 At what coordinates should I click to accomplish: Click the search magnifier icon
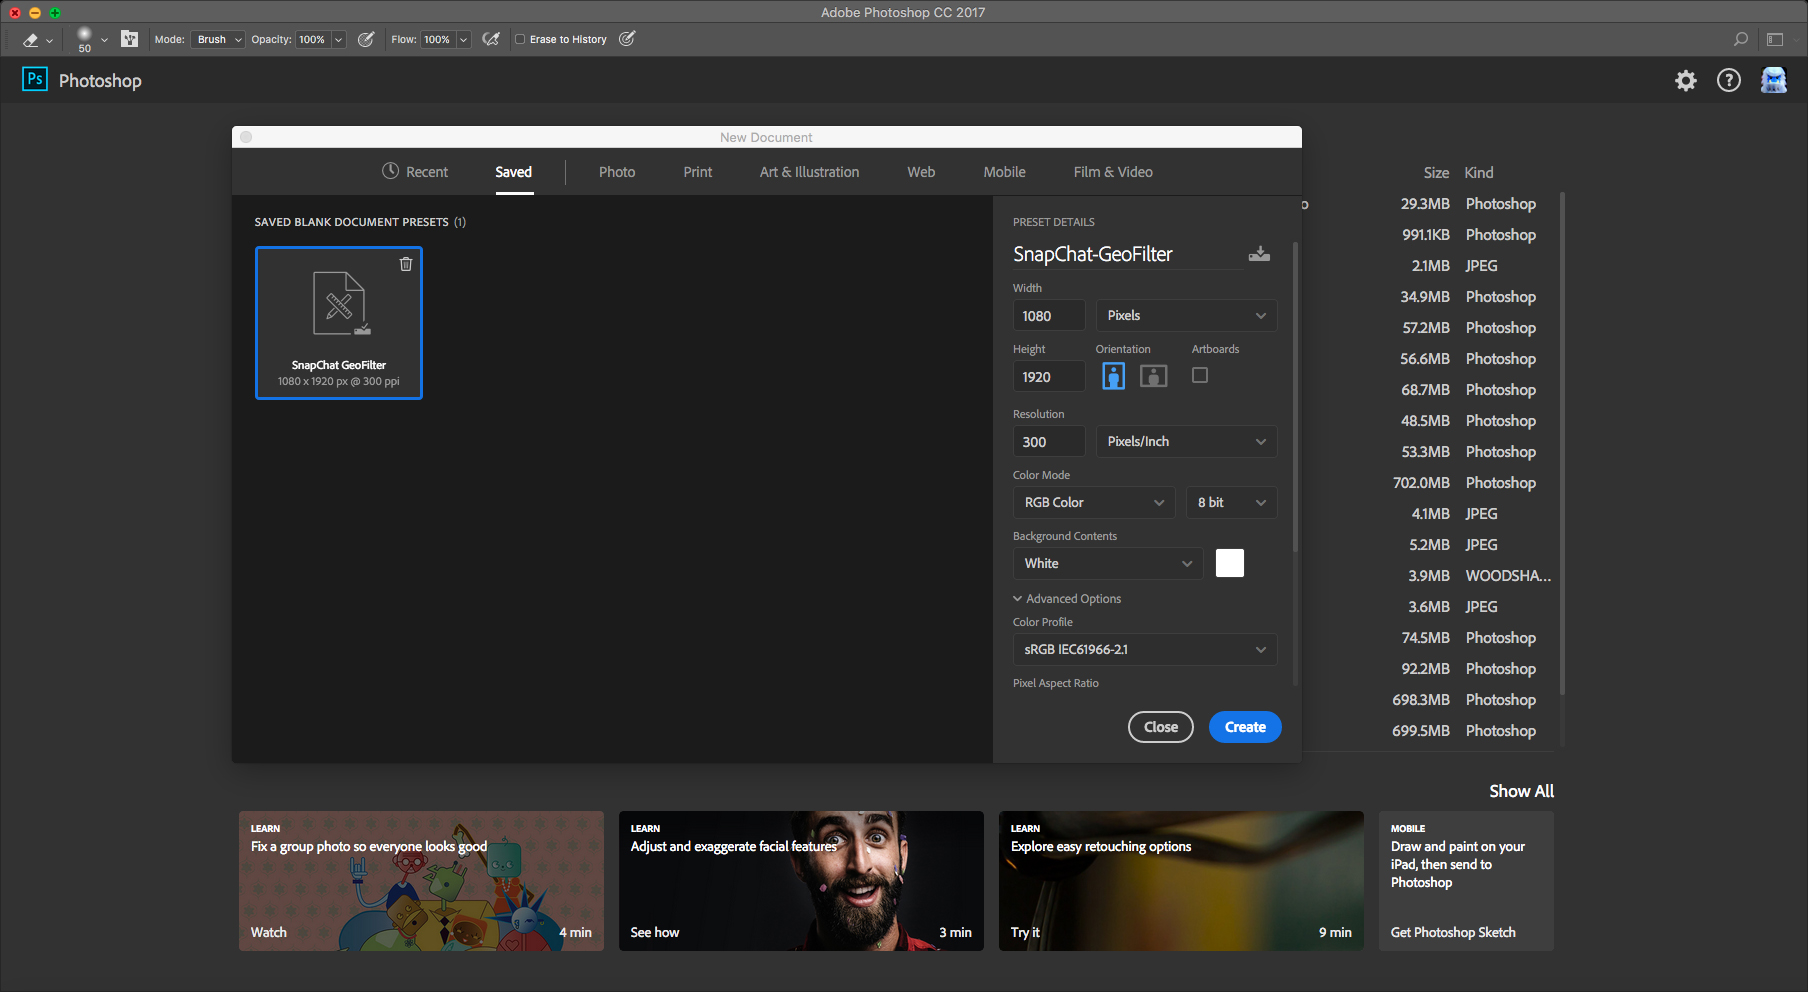pos(1741,39)
